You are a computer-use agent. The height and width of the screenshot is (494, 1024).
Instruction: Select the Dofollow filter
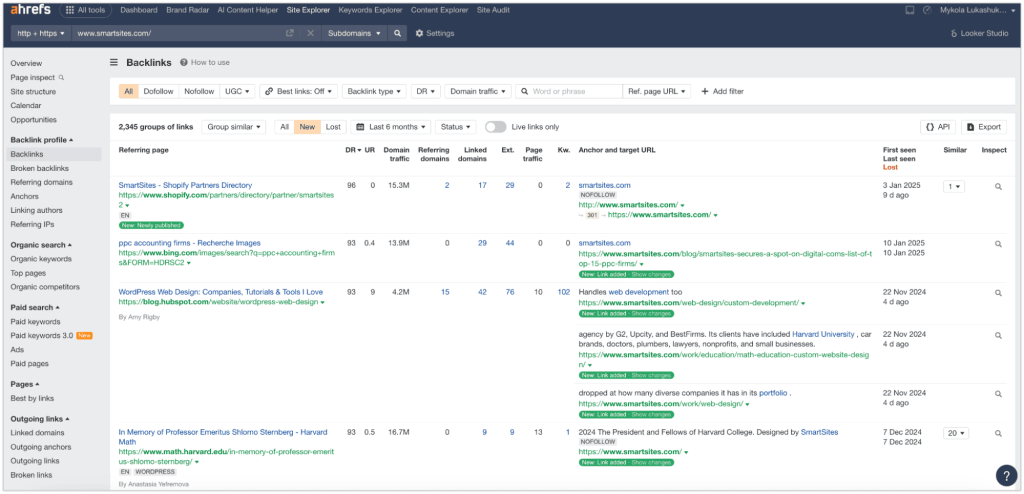[159, 91]
